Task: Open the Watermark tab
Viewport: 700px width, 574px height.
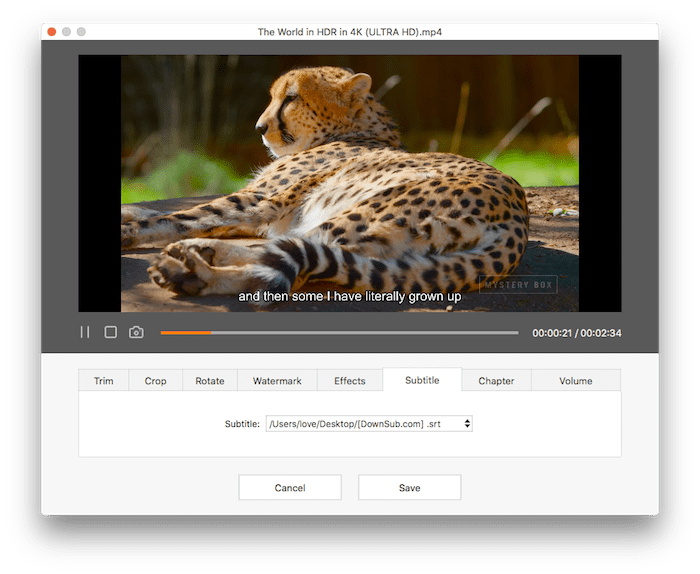Action: pos(277,381)
